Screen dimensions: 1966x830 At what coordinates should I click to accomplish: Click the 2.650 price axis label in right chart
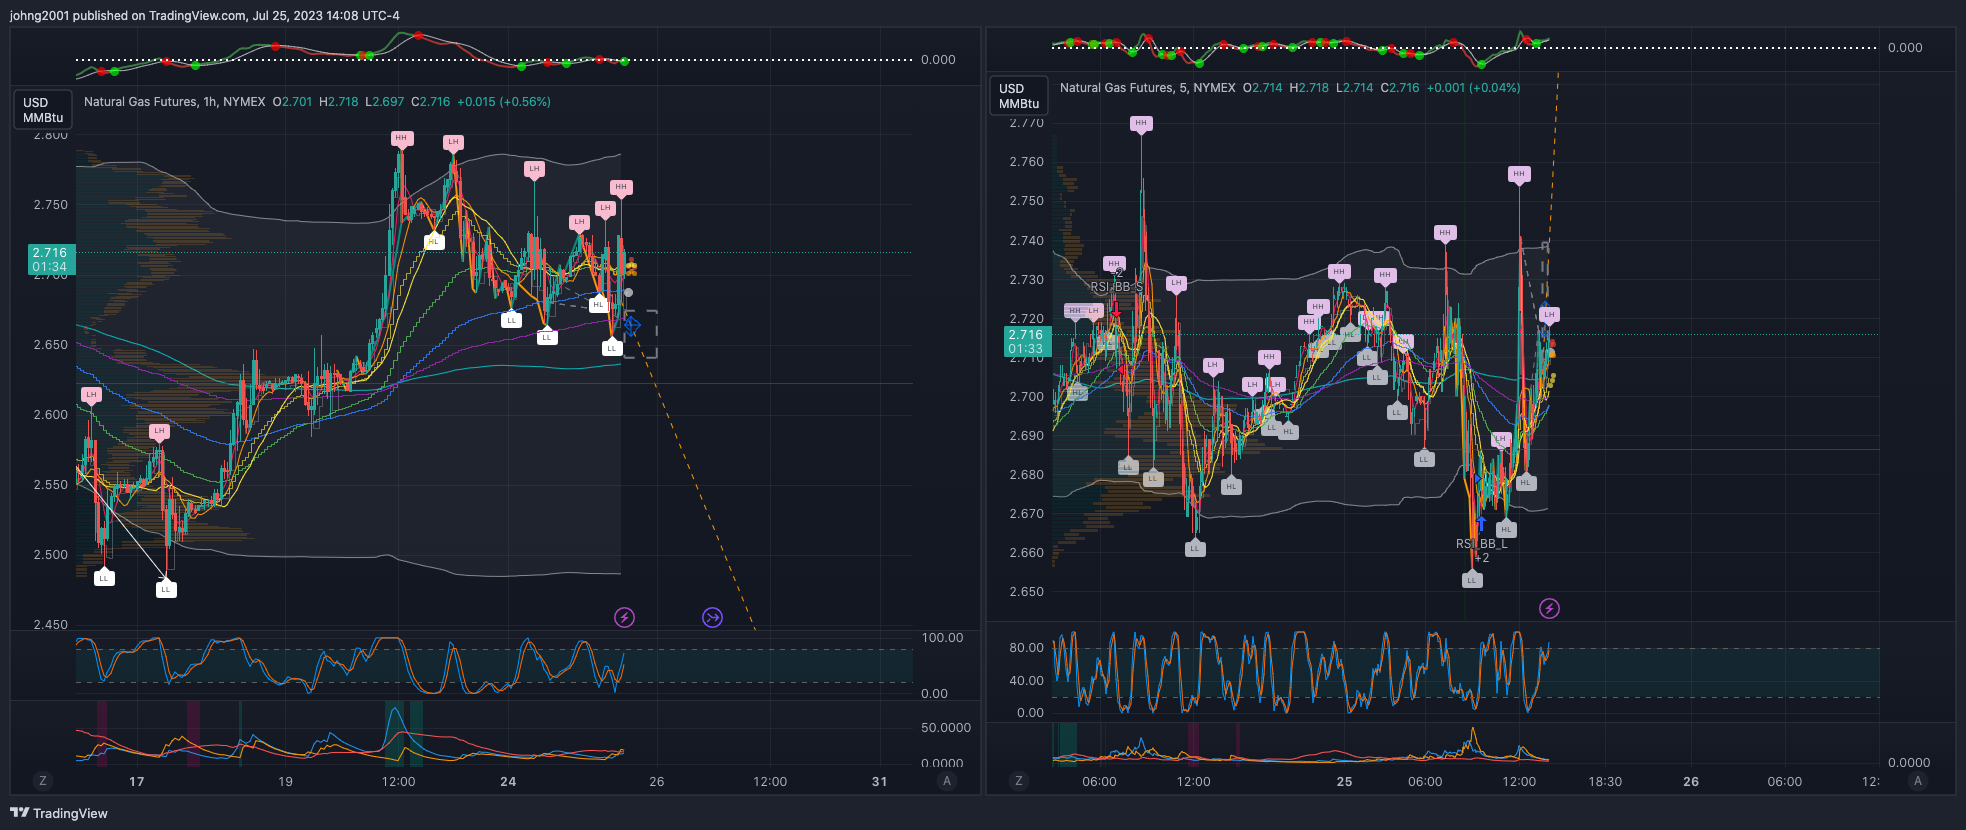pos(1026,592)
